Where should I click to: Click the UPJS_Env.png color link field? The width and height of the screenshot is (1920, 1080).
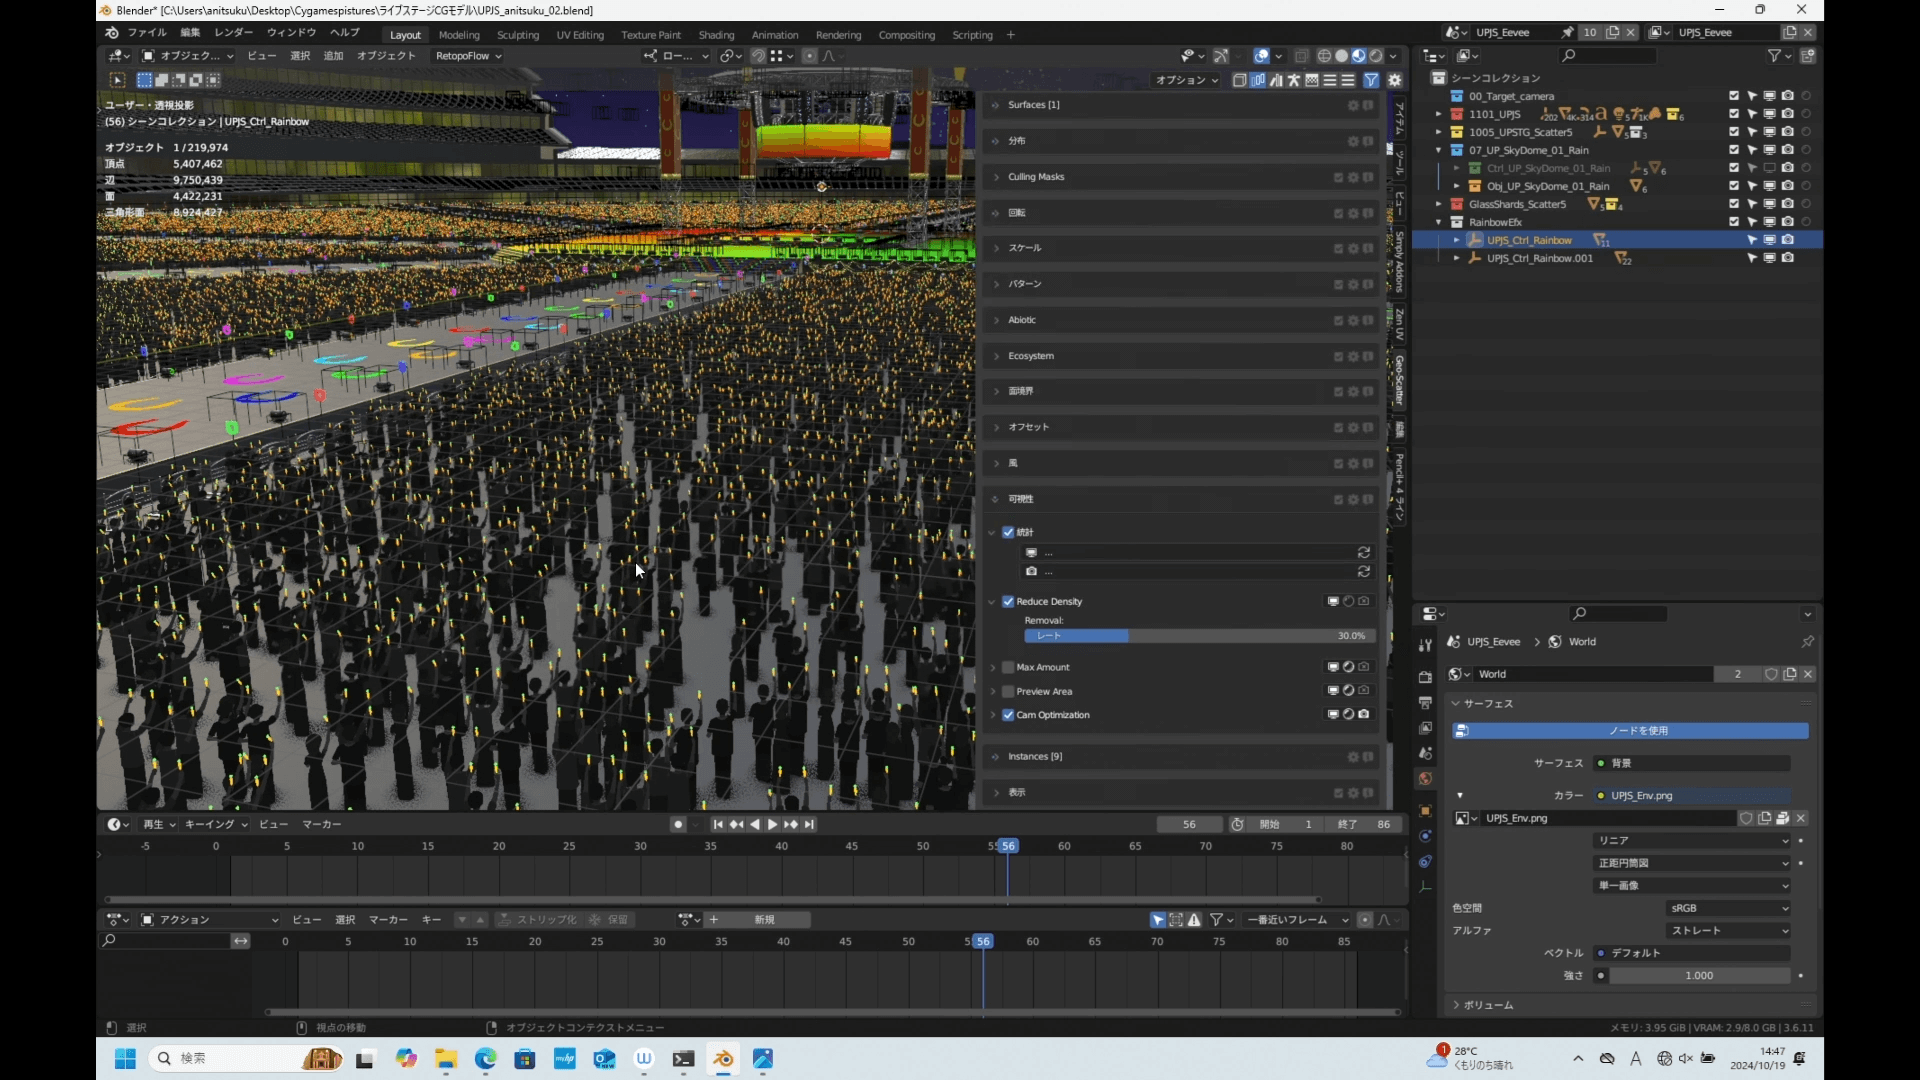1692,796
